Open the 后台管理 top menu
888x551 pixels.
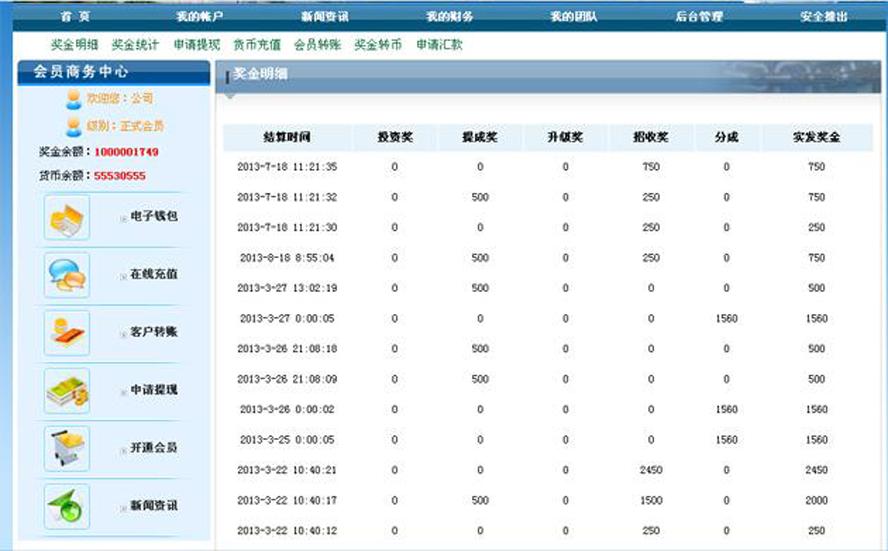click(x=699, y=16)
